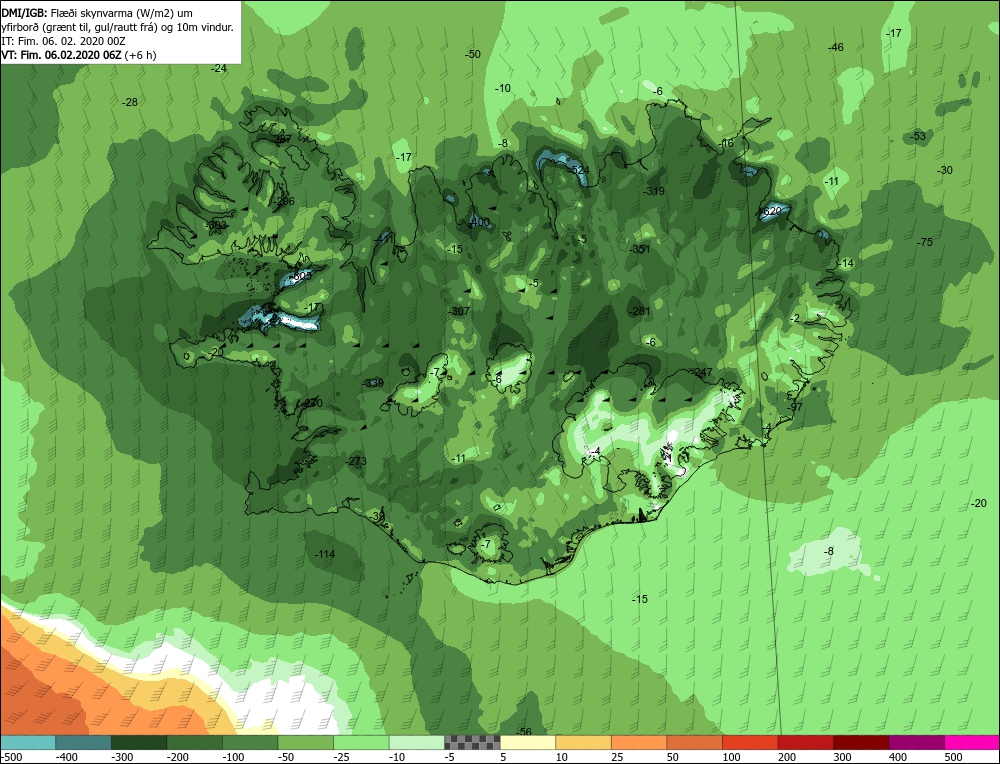The height and width of the screenshot is (764, 1000).
Task: Click the '-500' label on the color scale
Action: (12, 757)
